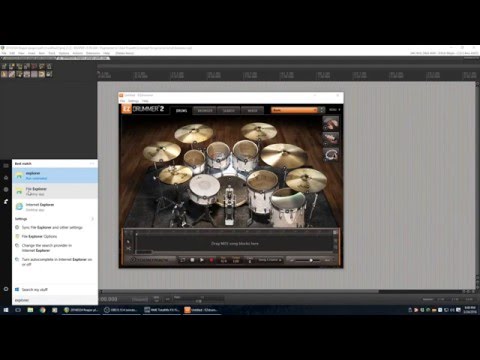Open Reaper's View menu
The width and height of the screenshot is (480, 360).
click(x=21, y=53)
